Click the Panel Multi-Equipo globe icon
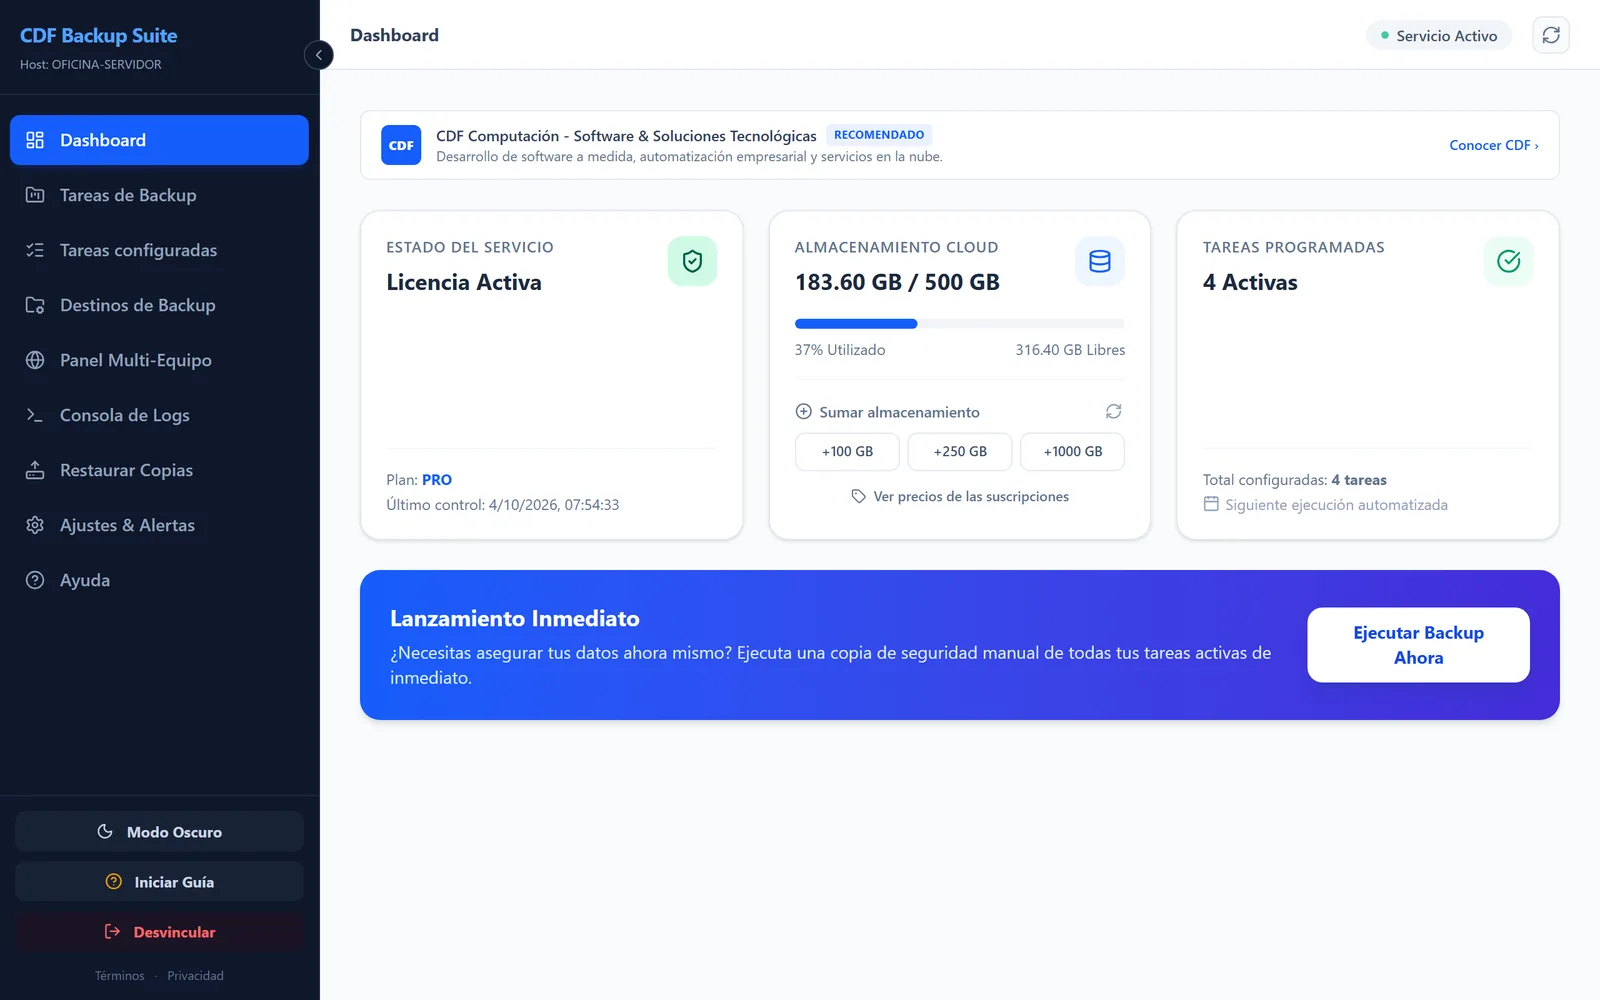 click(35, 360)
